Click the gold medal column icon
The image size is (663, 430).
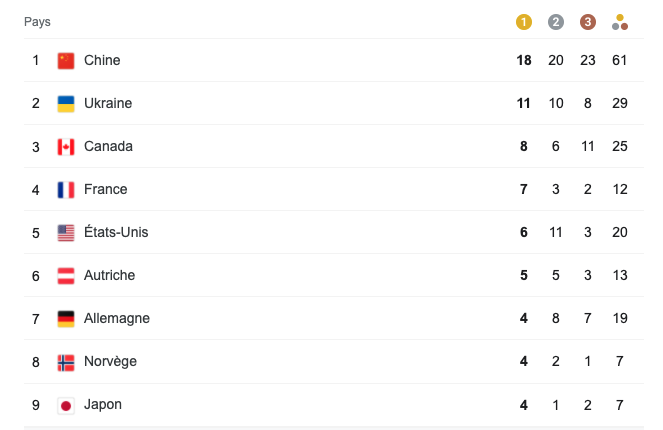524,22
